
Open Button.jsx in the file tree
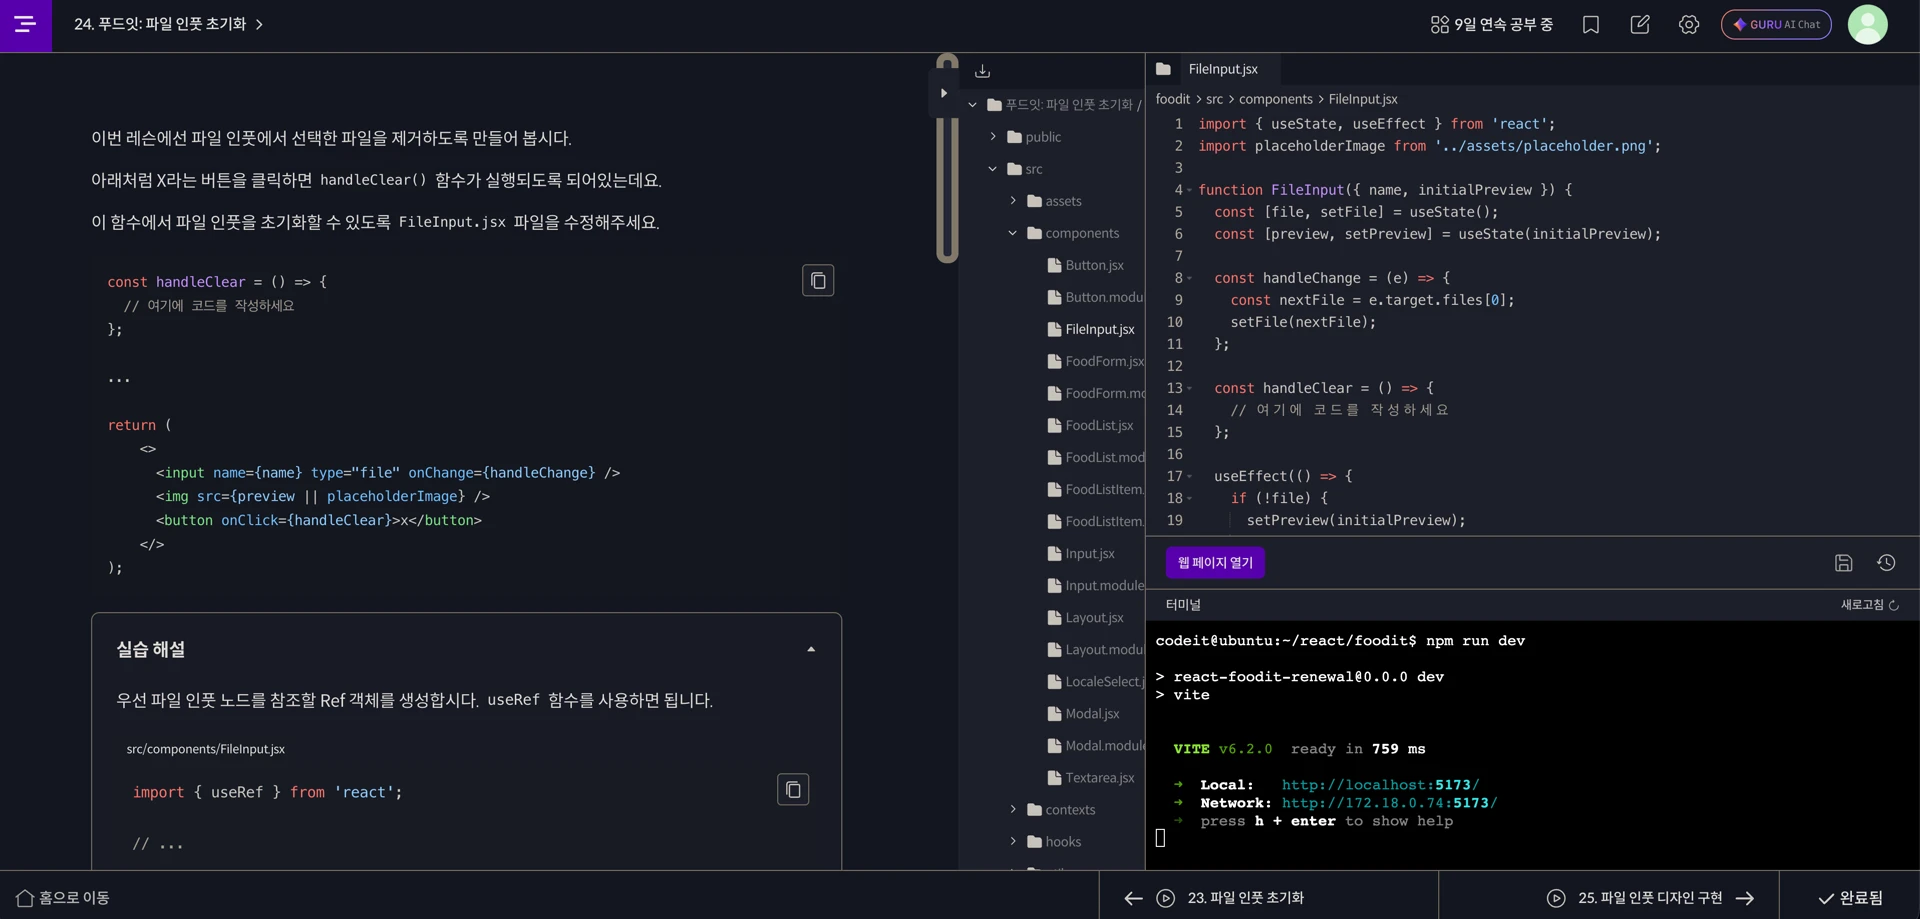pos(1086,265)
